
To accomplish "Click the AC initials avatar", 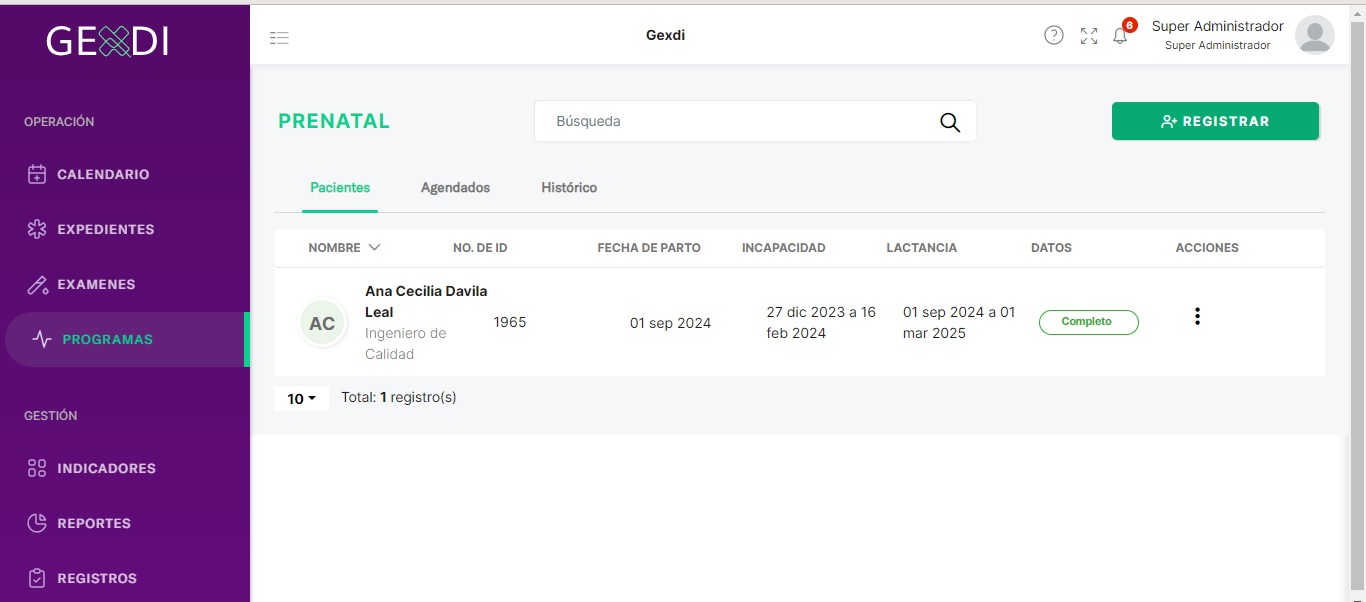I will (322, 324).
